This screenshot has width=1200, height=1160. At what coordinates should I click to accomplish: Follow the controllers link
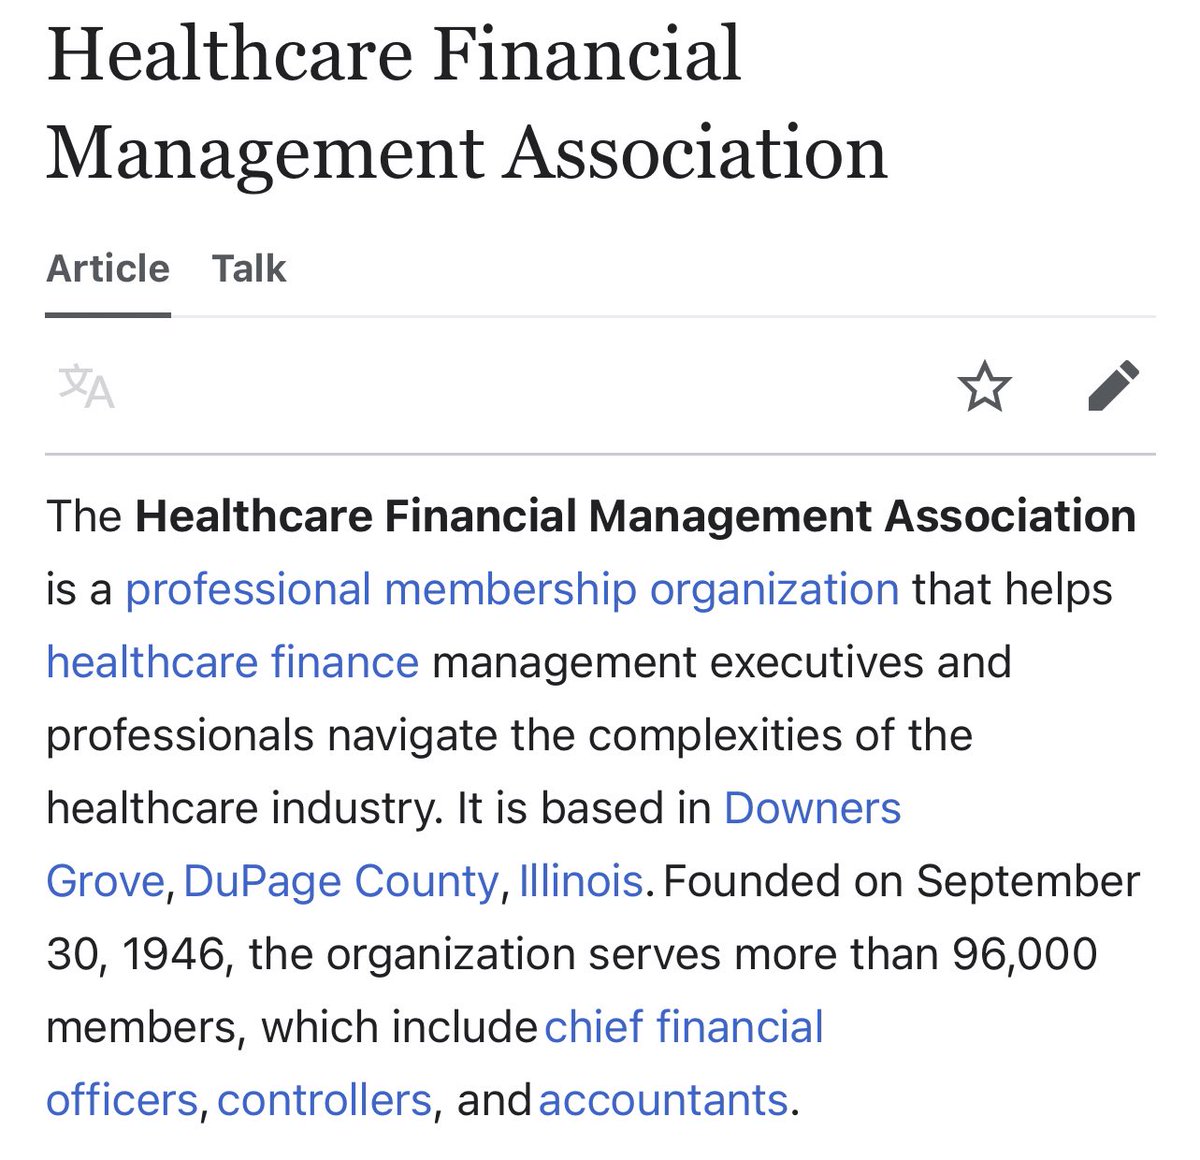click(x=324, y=1101)
